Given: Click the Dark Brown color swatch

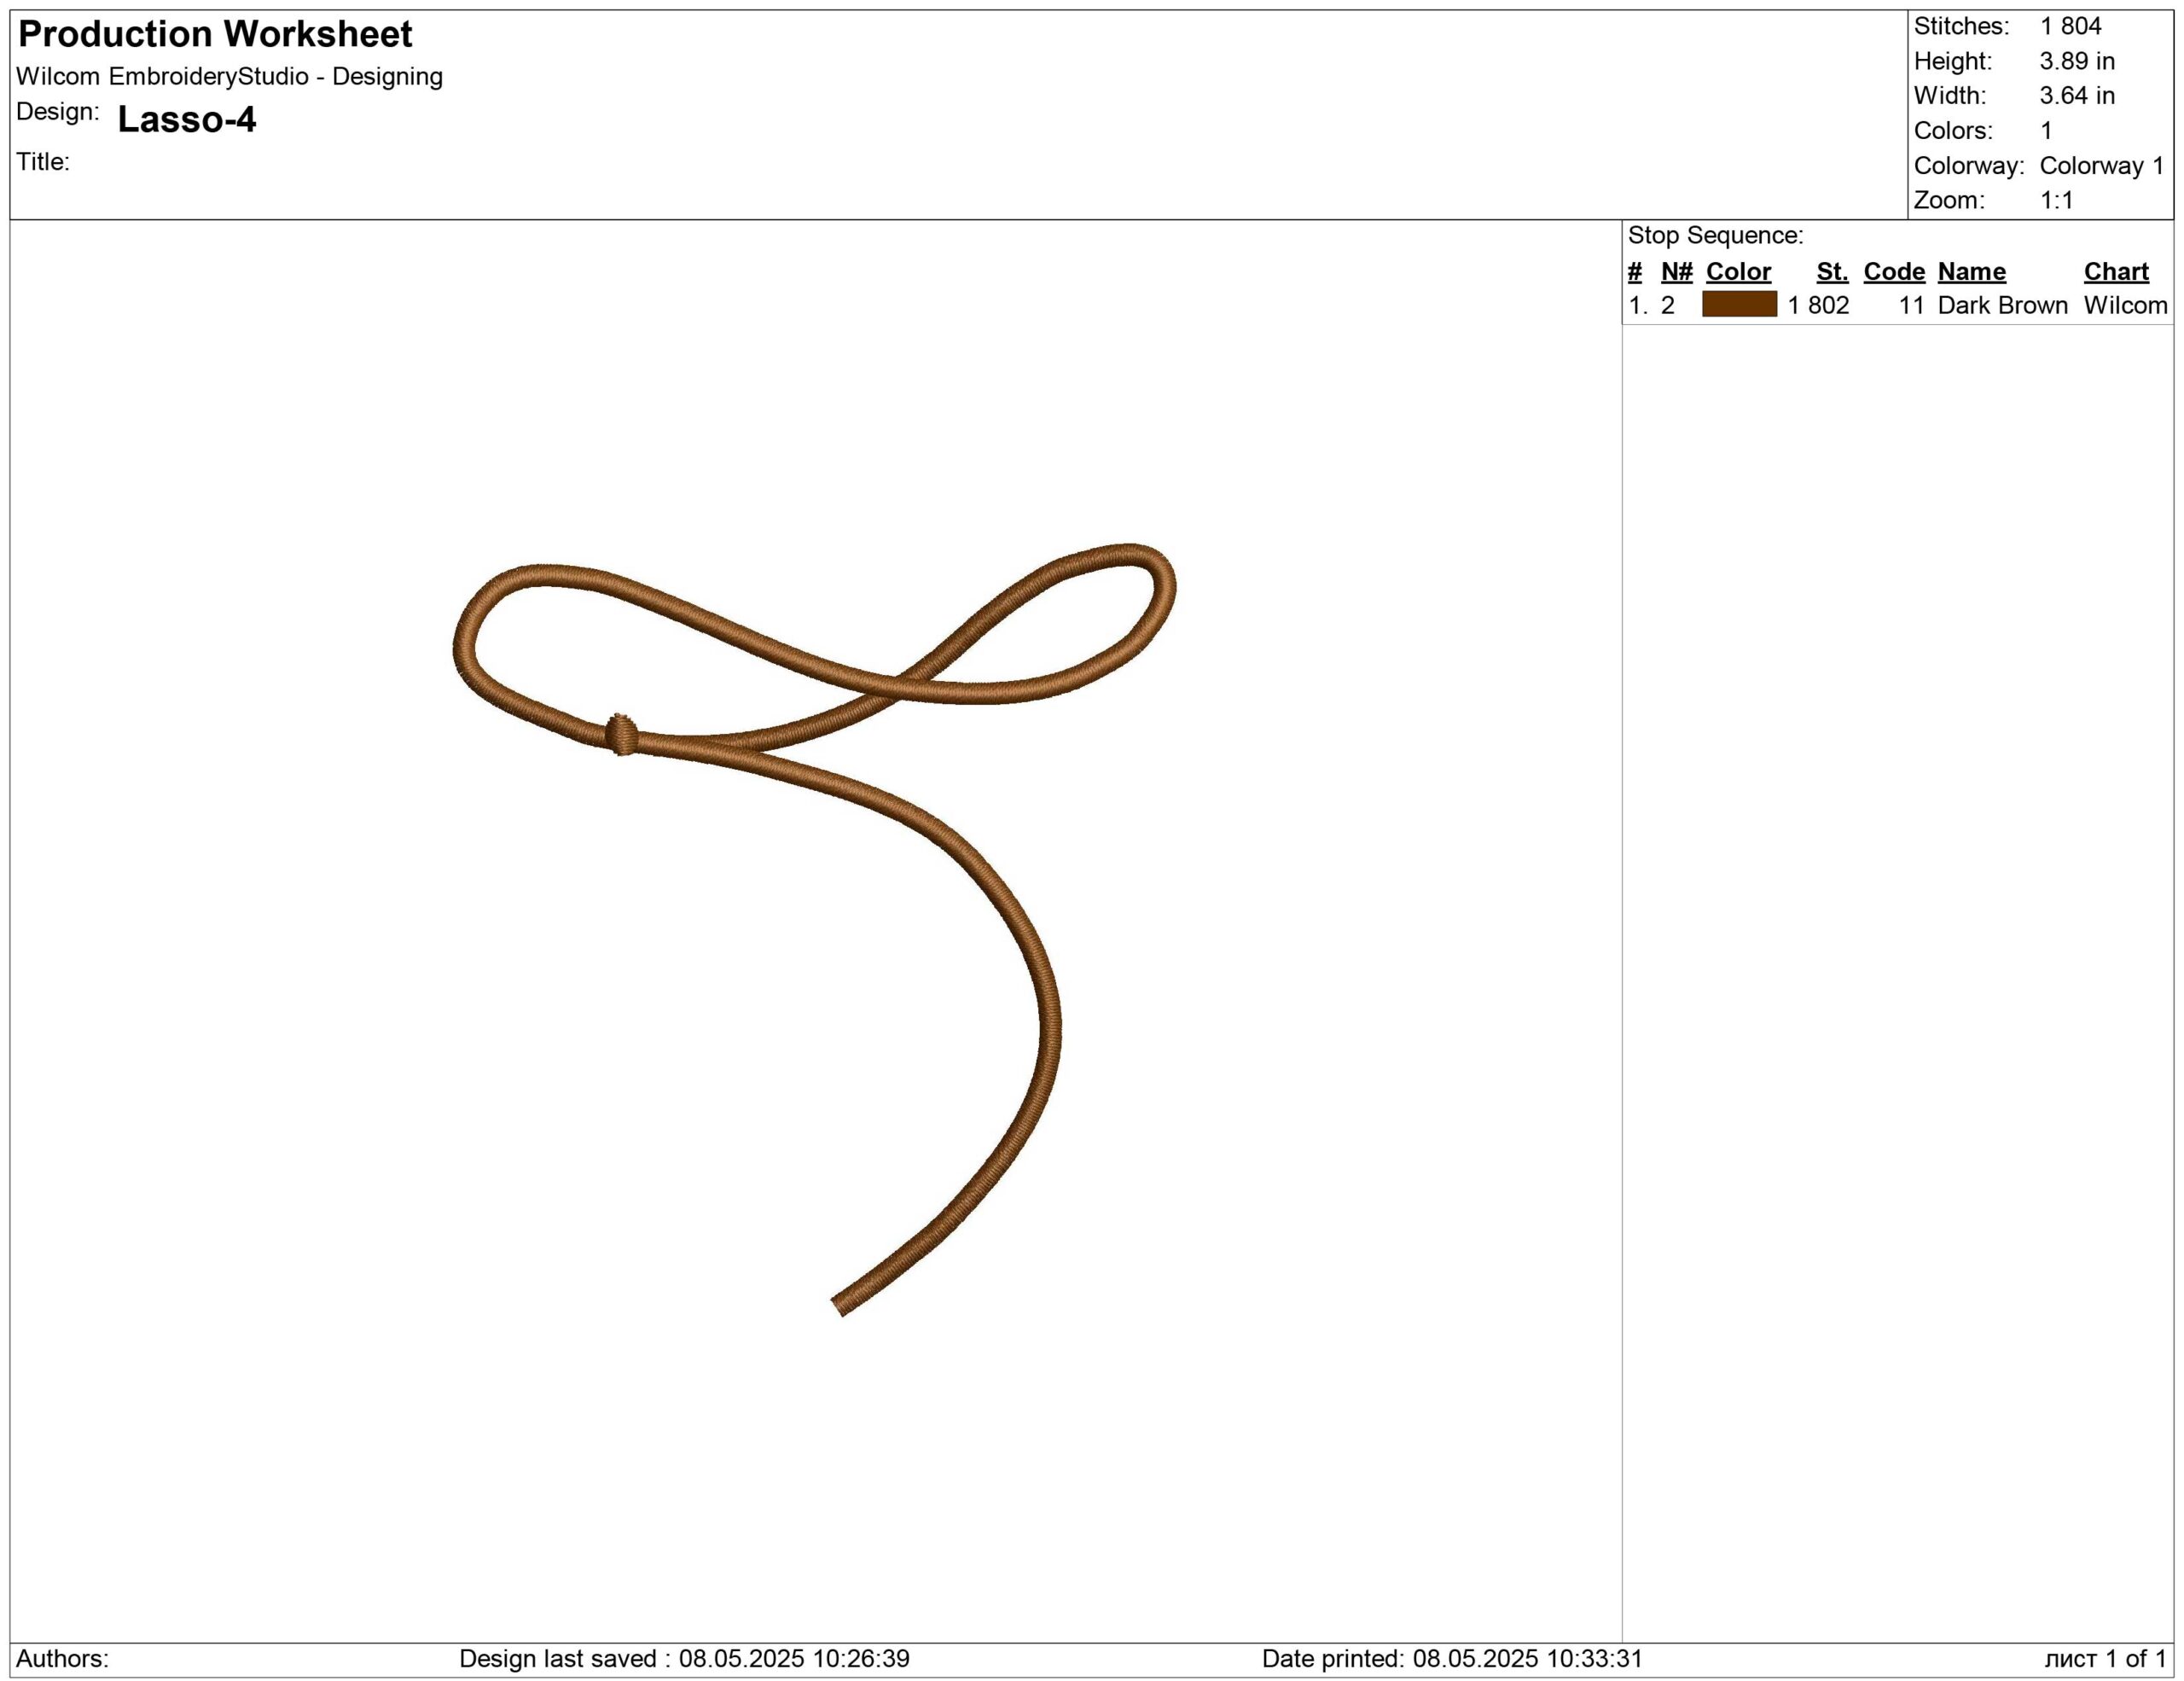Looking at the screenshot, I should coord(1739,305).
